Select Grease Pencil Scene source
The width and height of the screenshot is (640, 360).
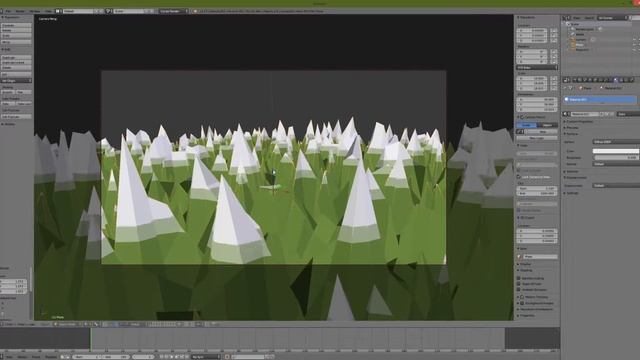(527, 125)
